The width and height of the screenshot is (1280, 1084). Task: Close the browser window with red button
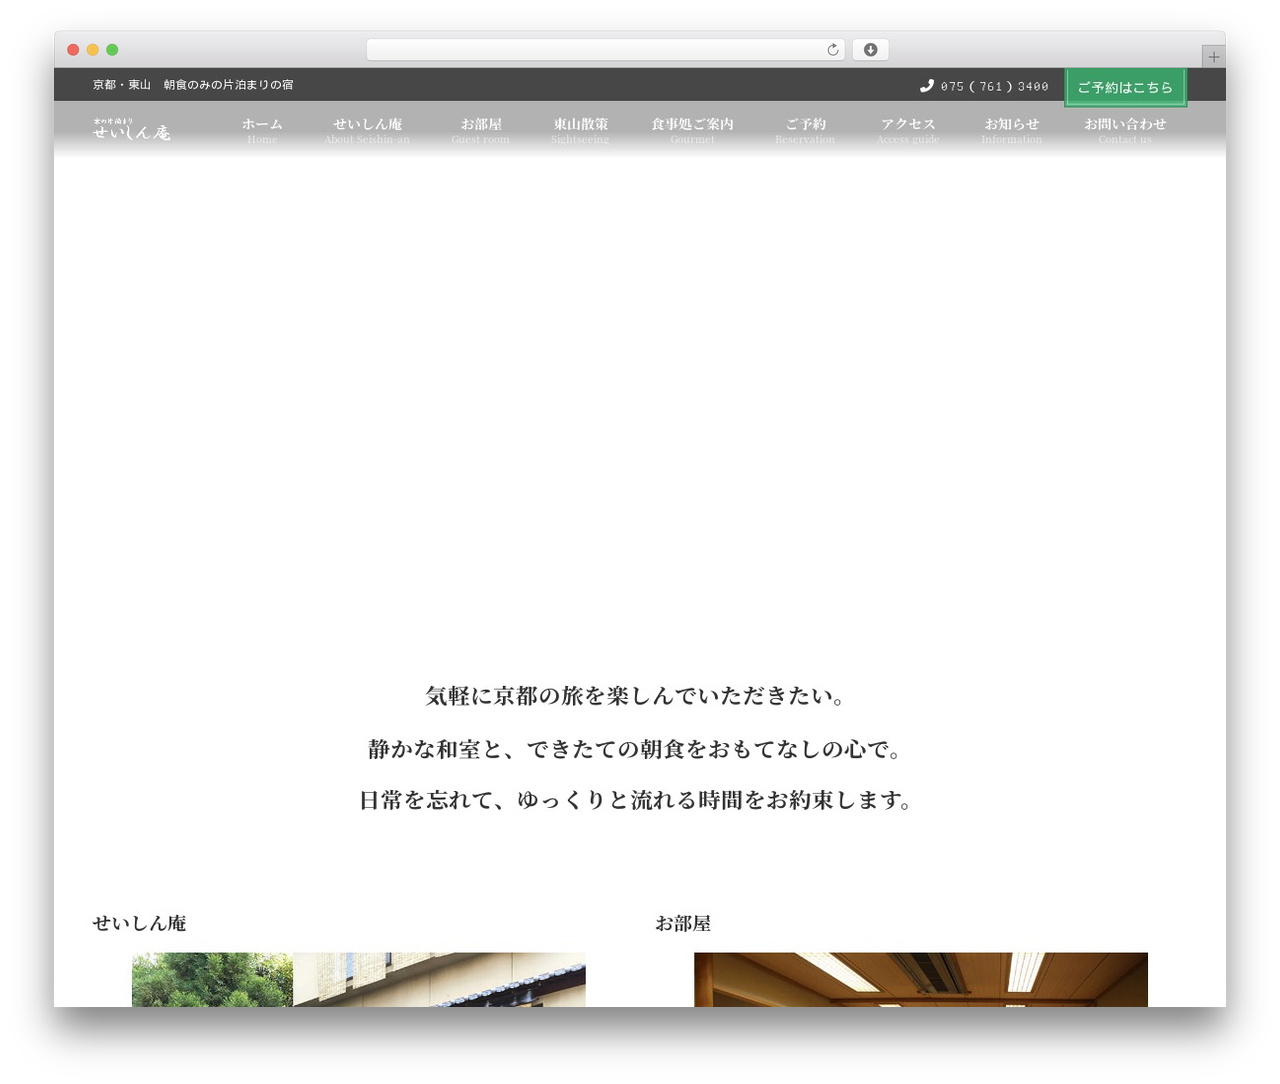[73, 50]
